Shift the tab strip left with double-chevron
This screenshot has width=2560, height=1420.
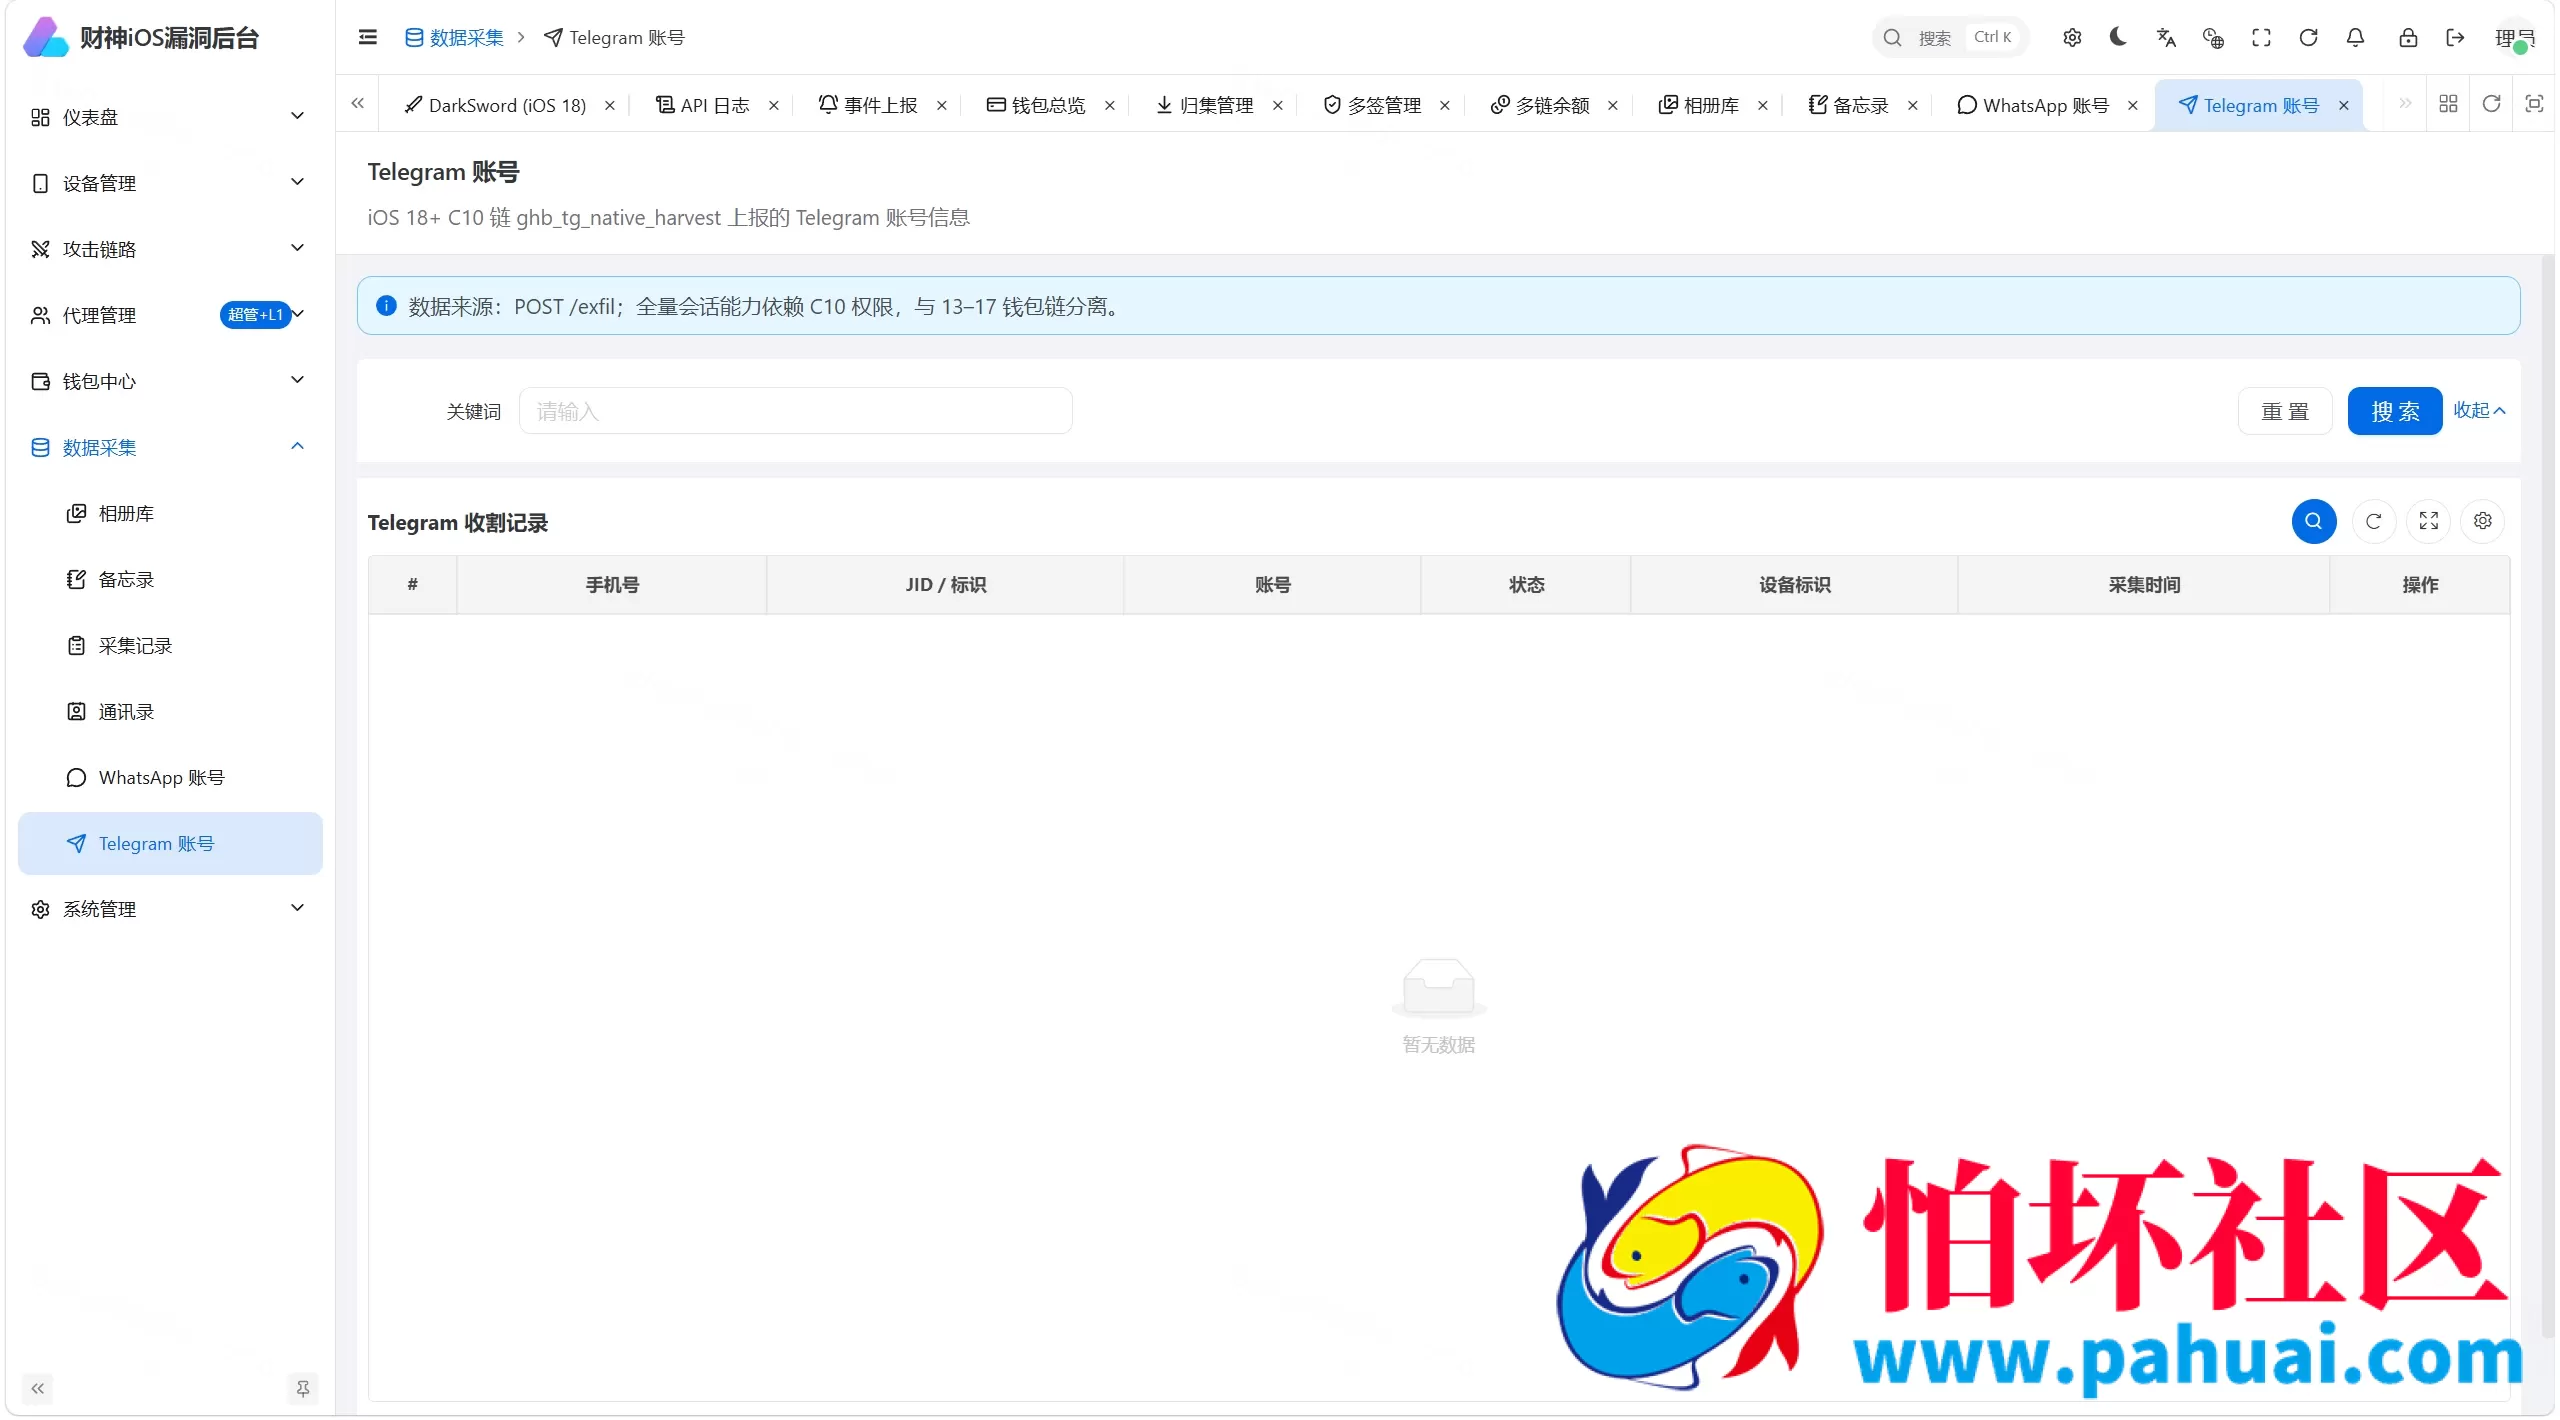(357, 104)
